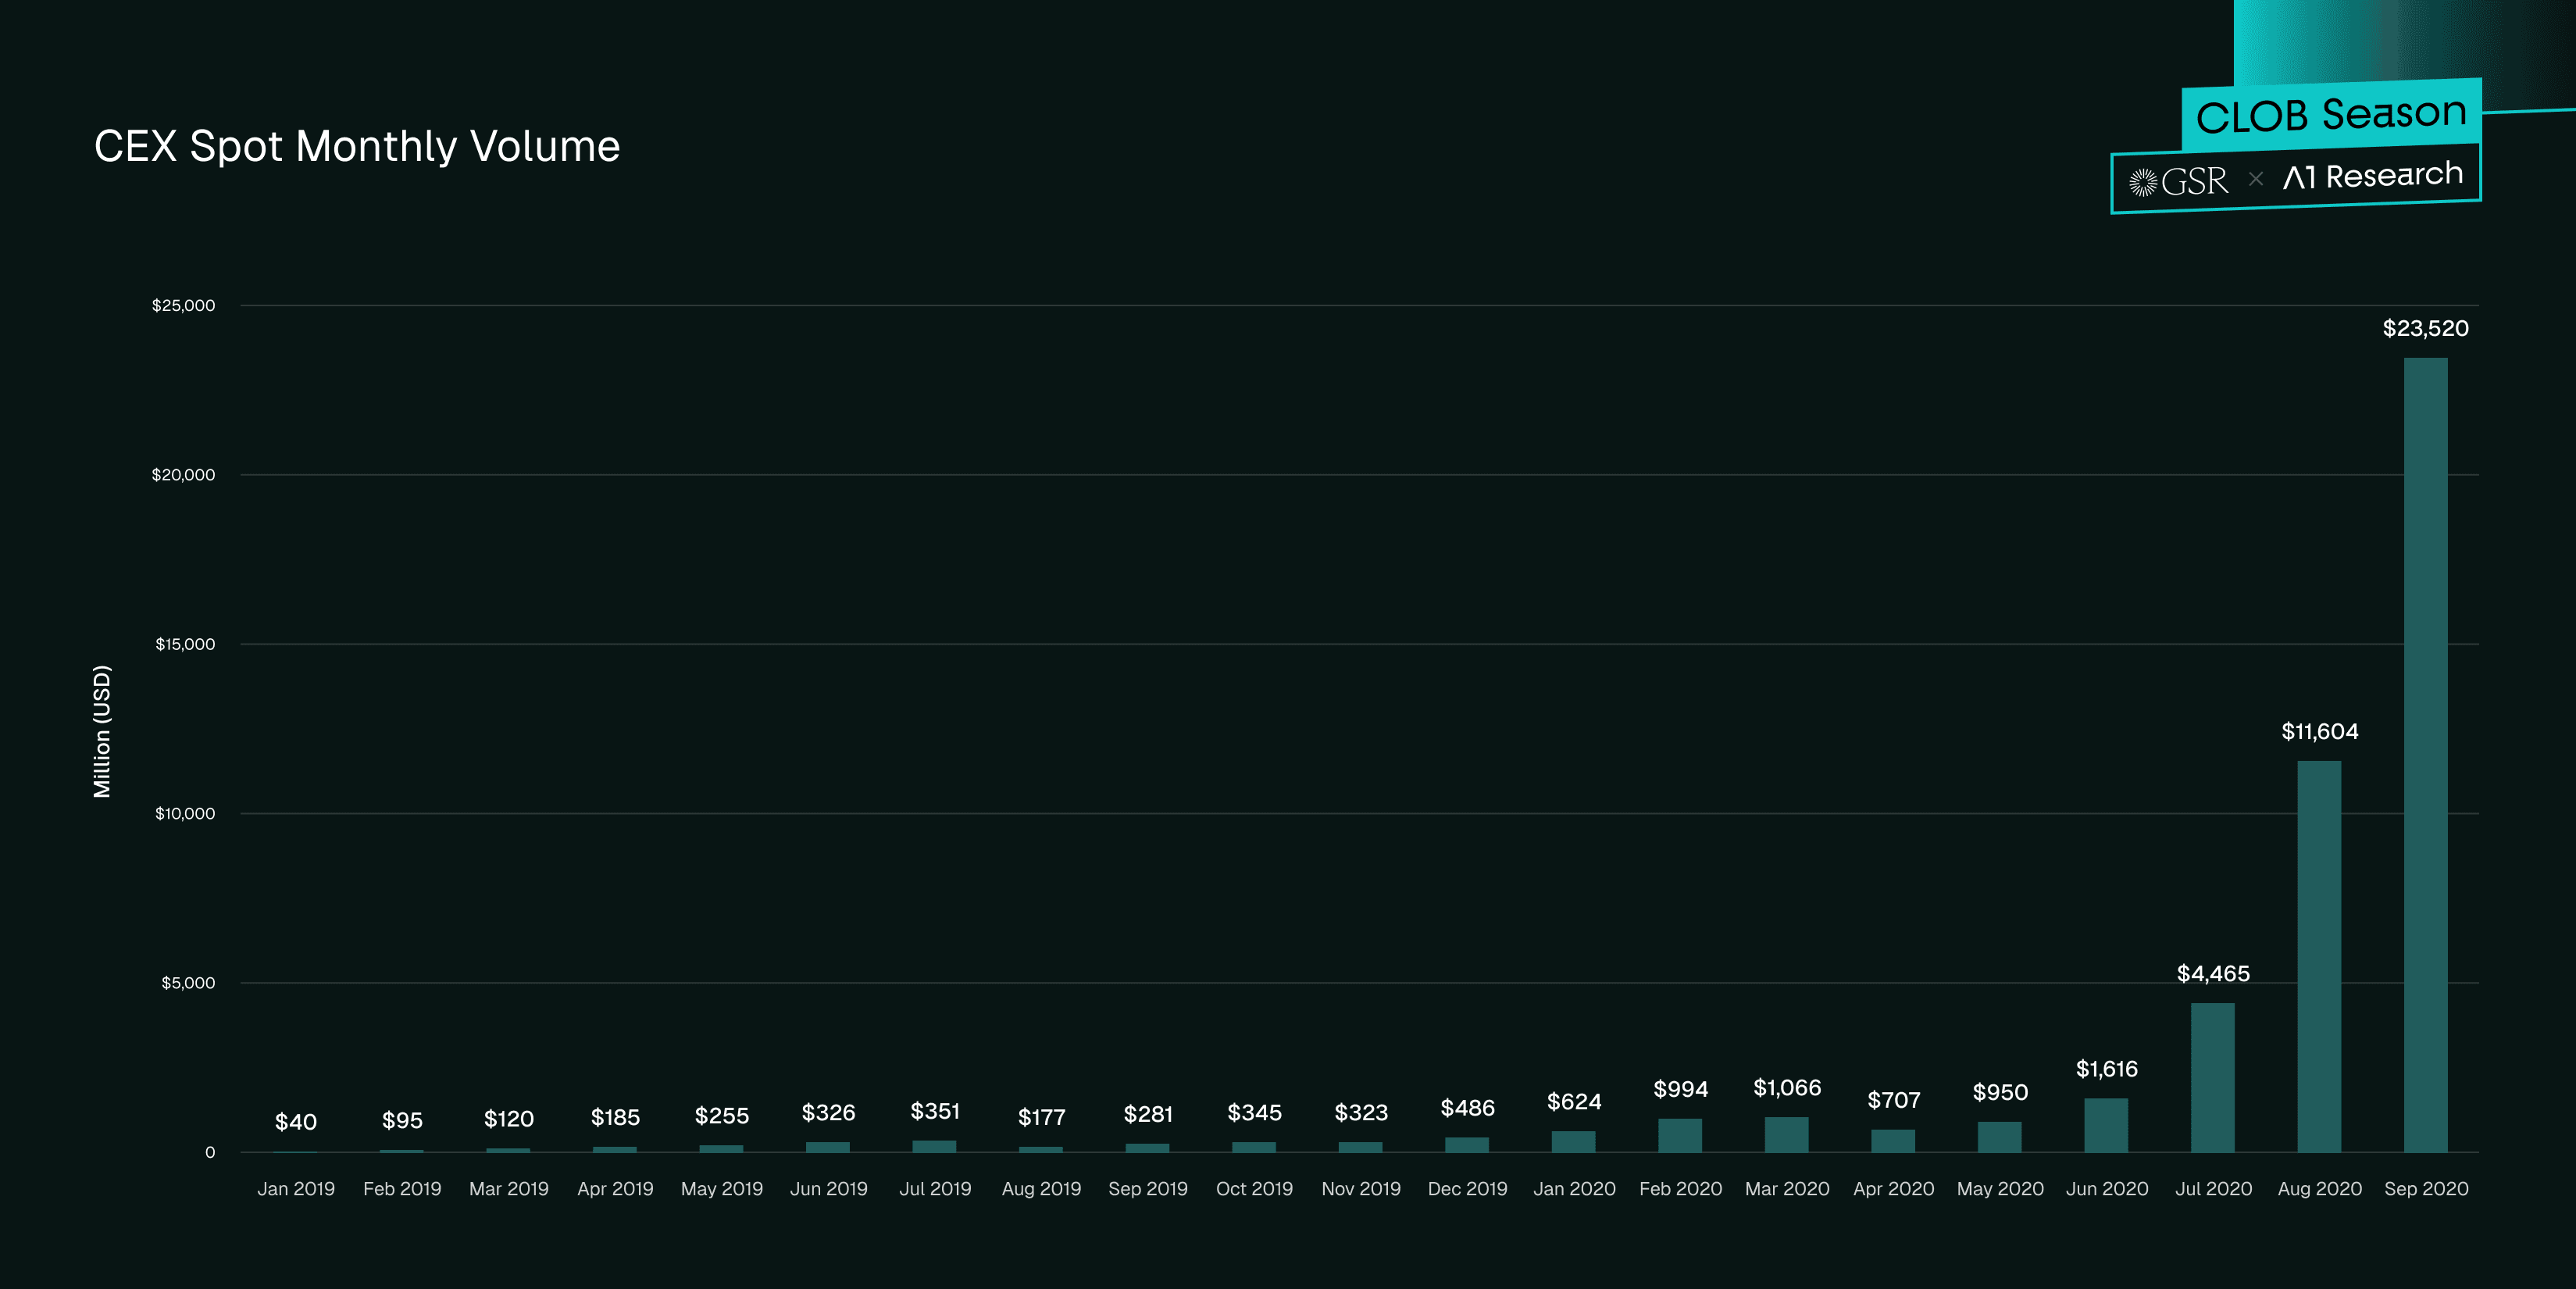Image resolution: width=2576 pixels, height=1289 pixels.
Task: Click the Mar 2020 axis label
Action: point(1787,1189)
